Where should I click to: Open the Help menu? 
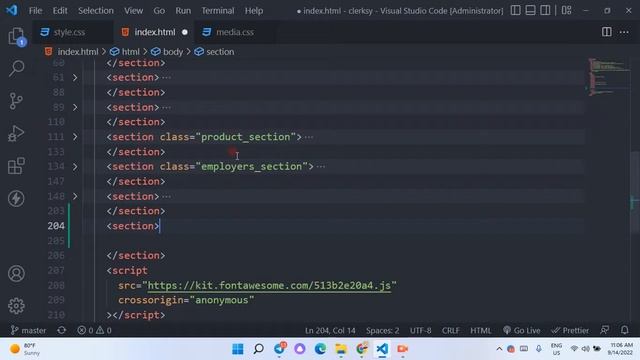pos(254,11)
